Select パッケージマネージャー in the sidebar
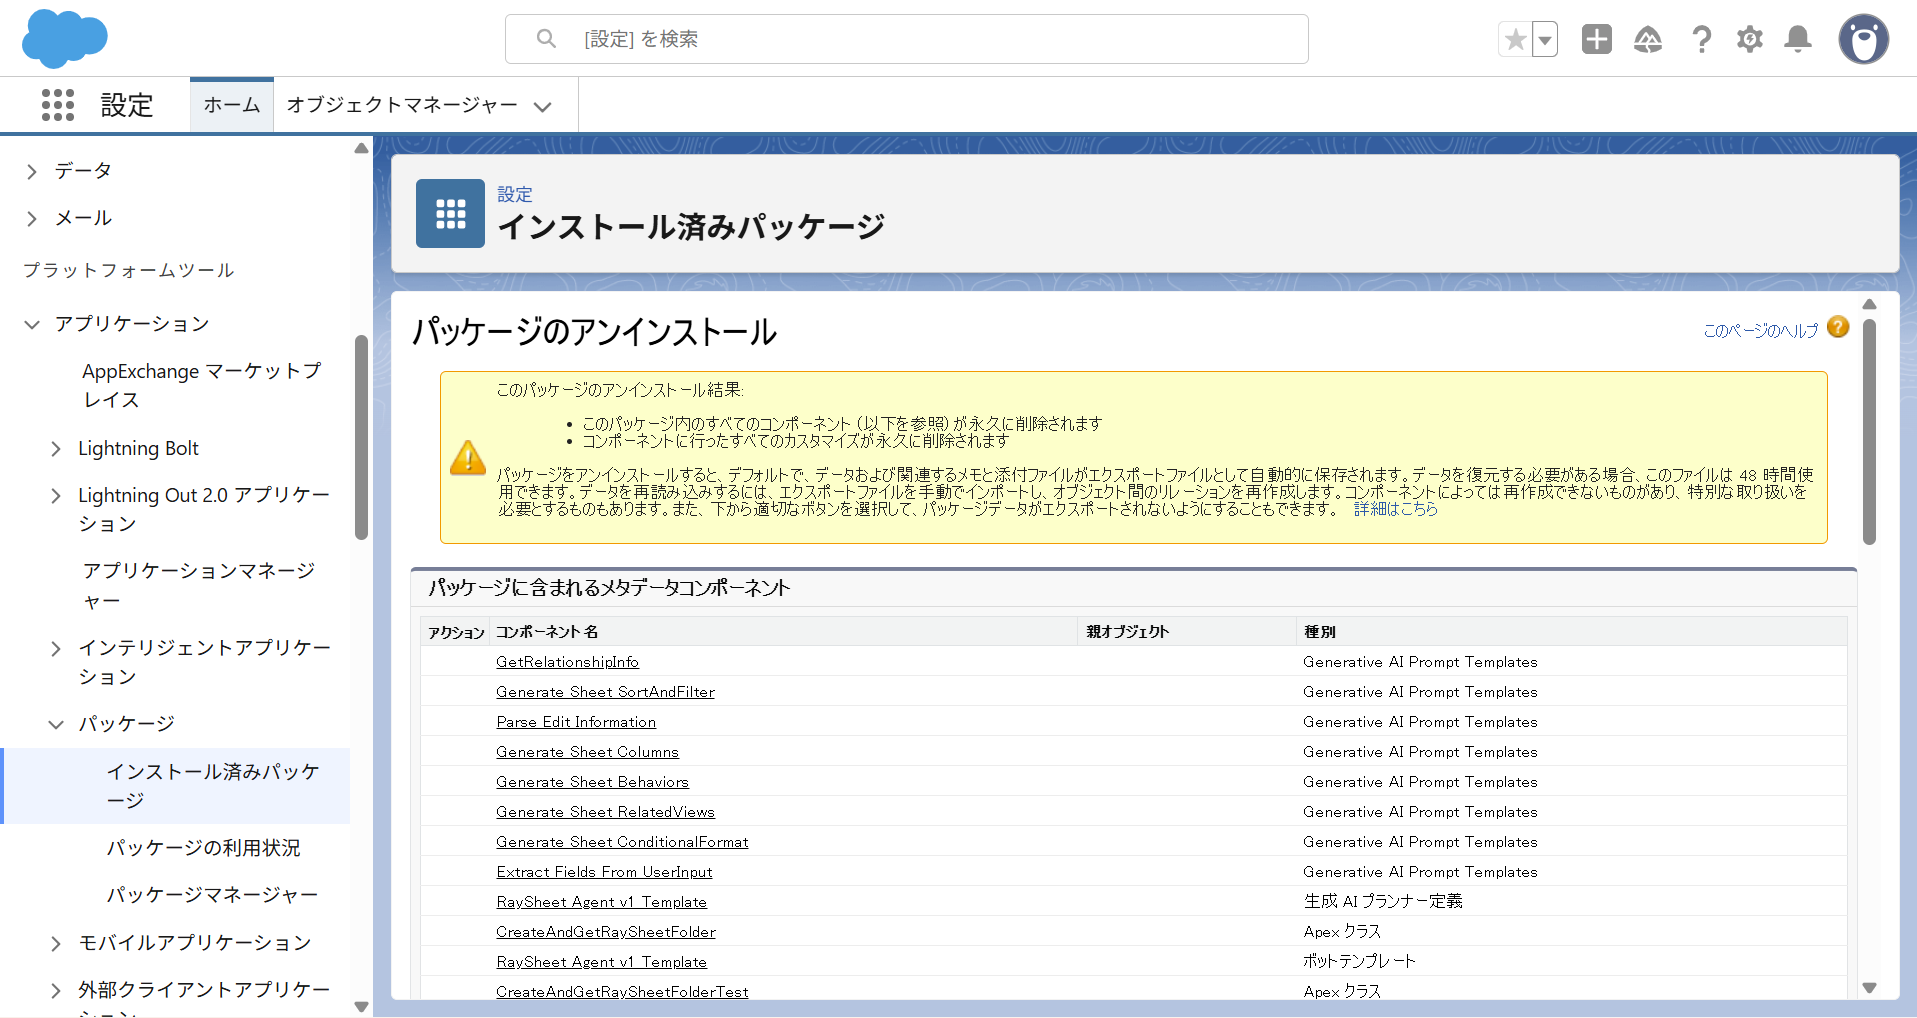Image resolution: width=1917 pixels, height=1018 pixels. 212,895
